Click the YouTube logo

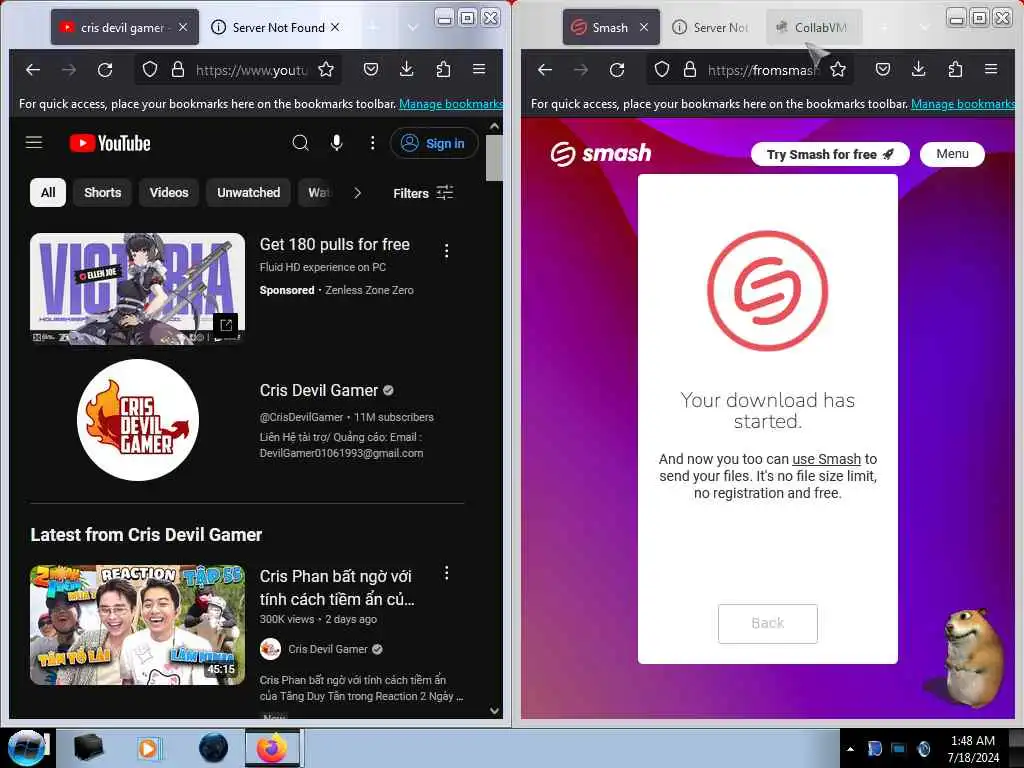110,143
